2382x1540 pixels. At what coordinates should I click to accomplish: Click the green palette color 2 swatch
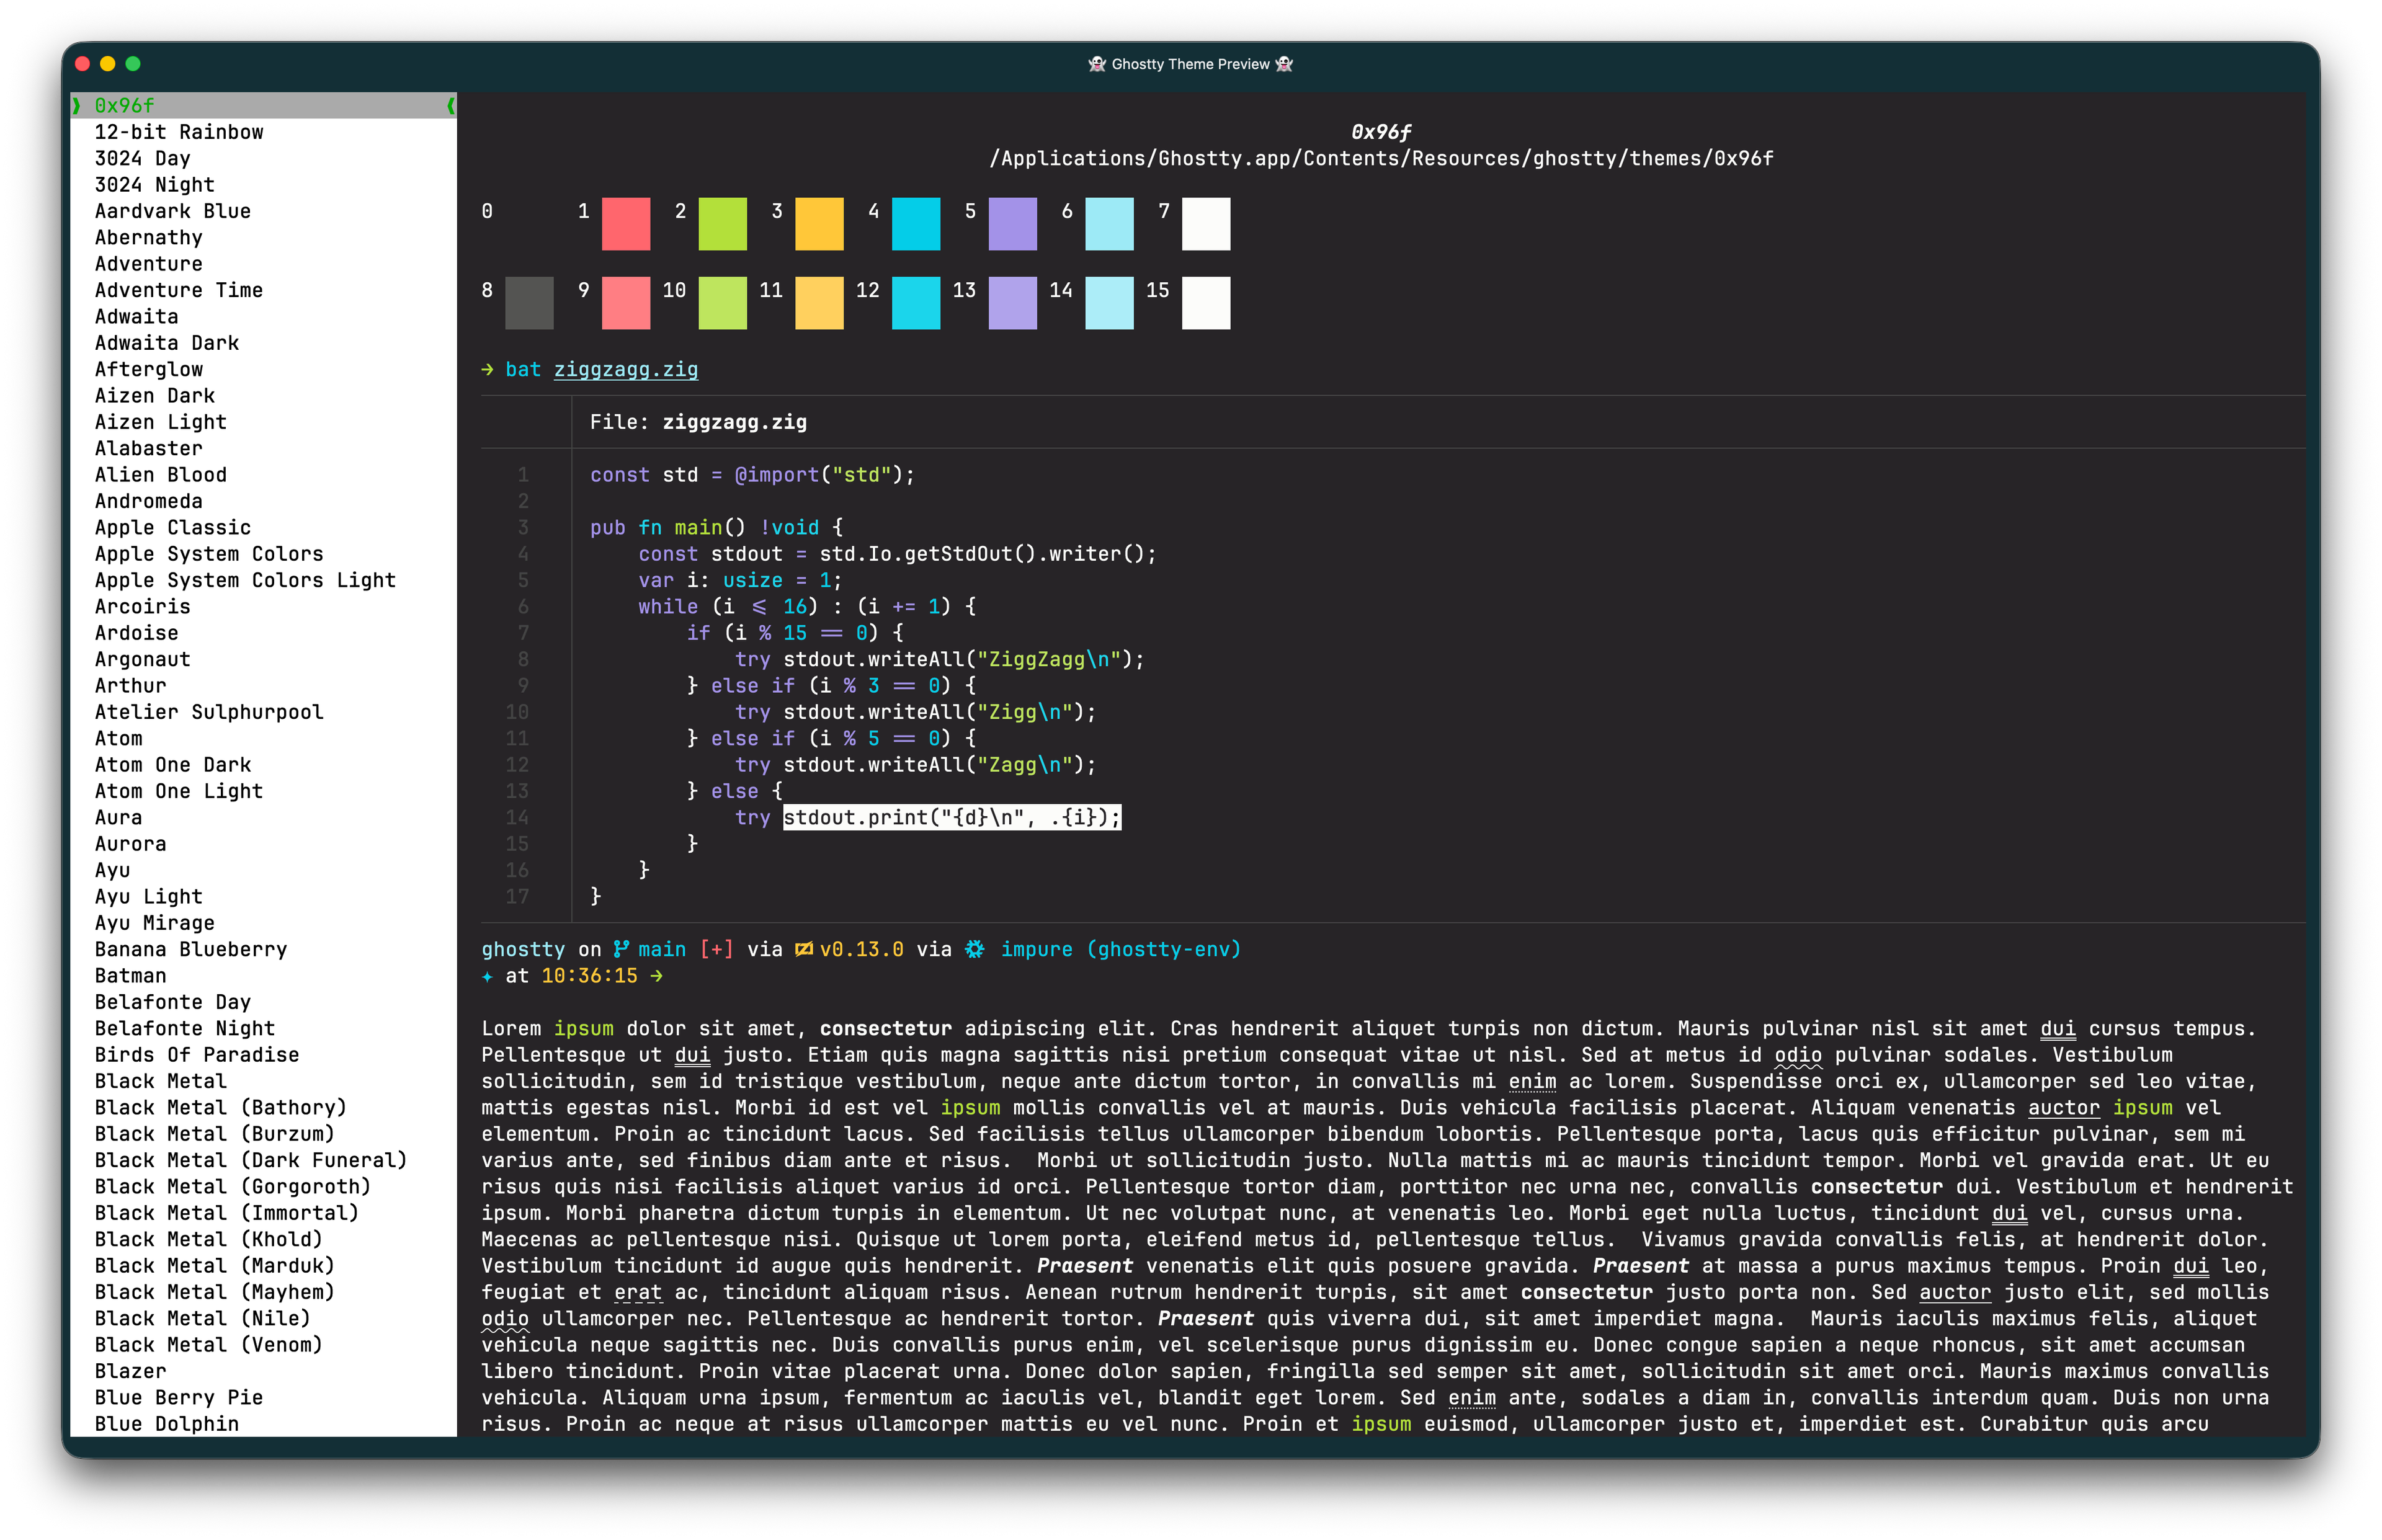point(723,223)
